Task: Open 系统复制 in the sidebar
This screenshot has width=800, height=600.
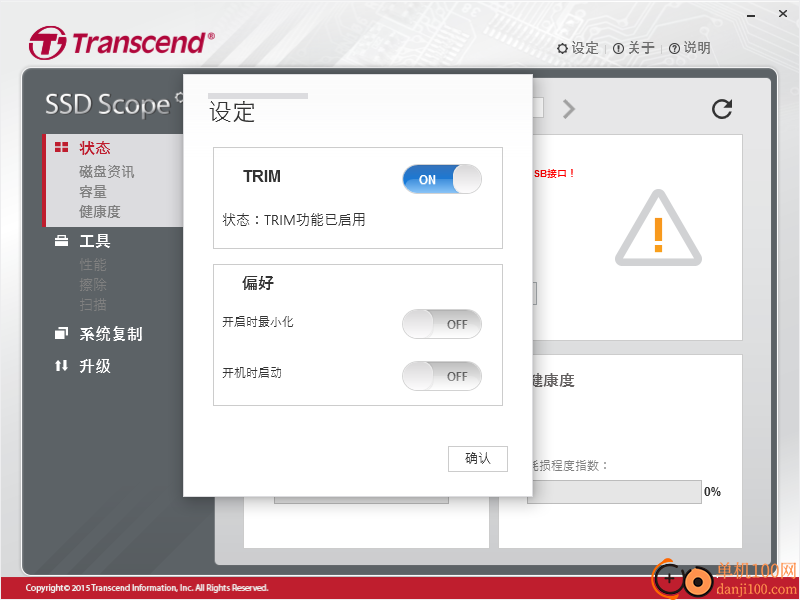Action: [111, 334]
